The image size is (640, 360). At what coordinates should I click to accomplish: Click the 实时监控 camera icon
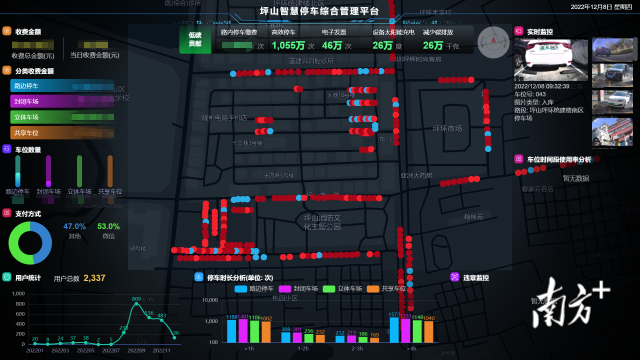click(518, 31)
